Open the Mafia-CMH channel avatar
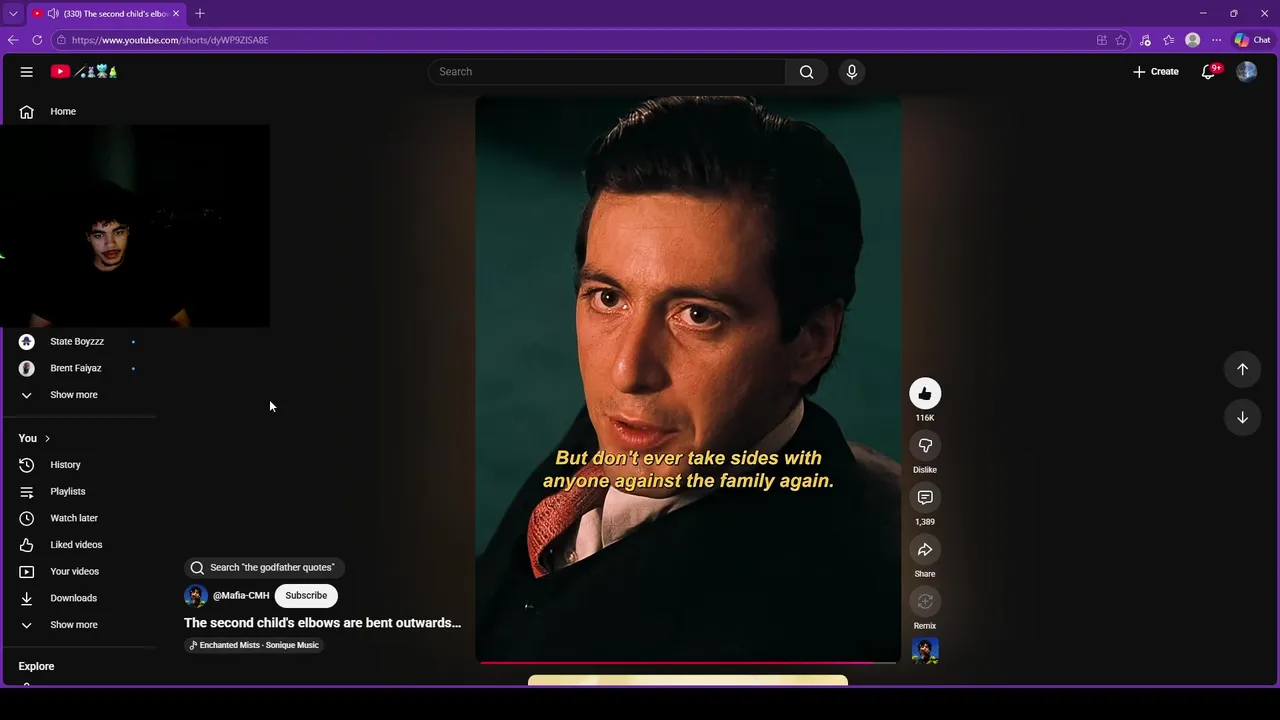 pyautogui.click(x=196, y=596)
